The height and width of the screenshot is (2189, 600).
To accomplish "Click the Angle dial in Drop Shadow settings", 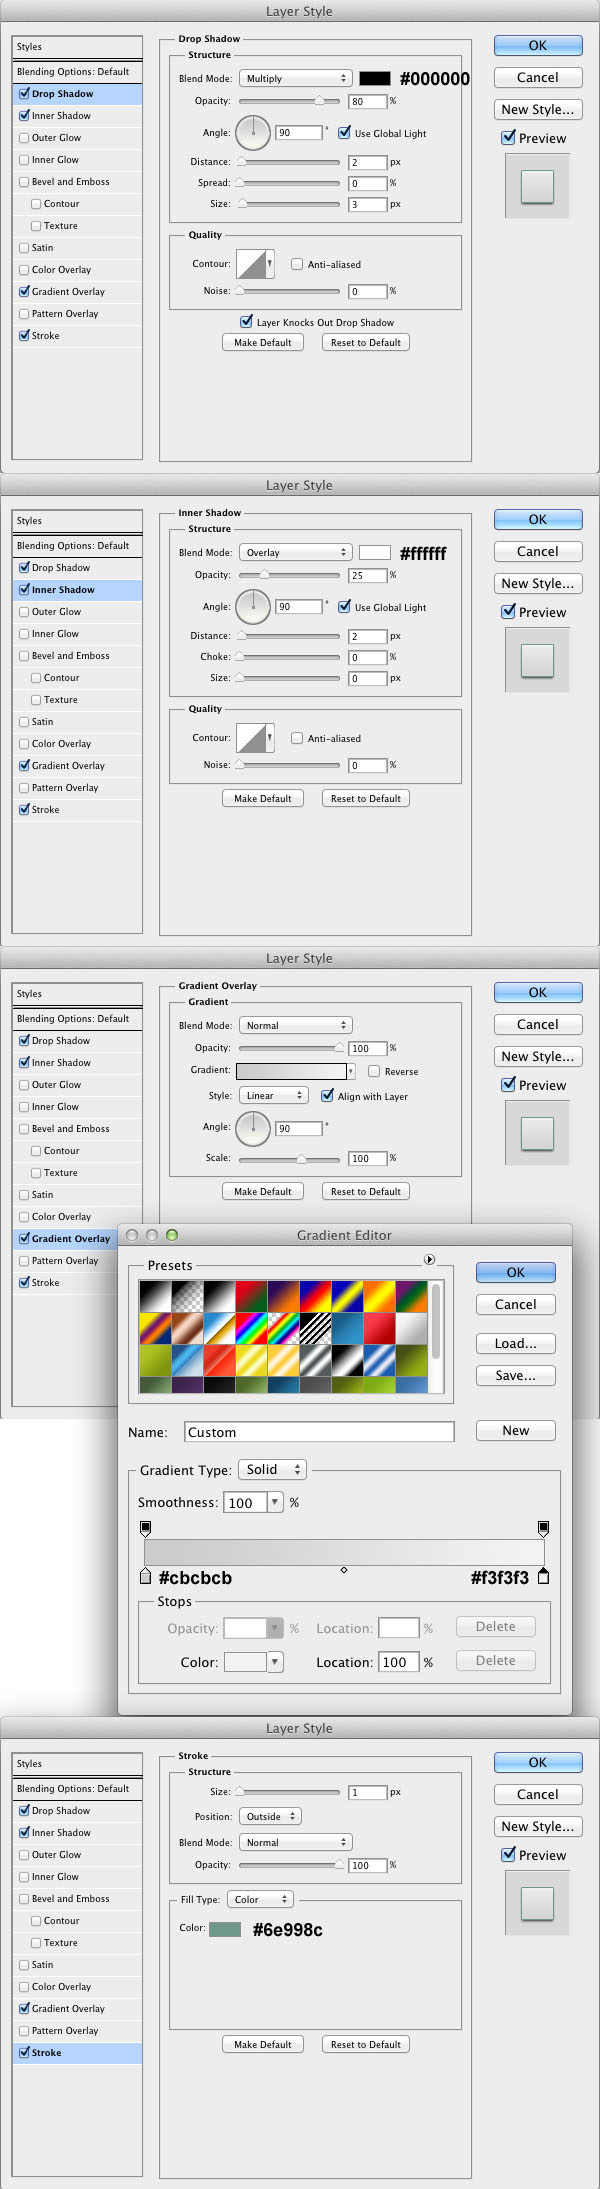I will [253, 131].
